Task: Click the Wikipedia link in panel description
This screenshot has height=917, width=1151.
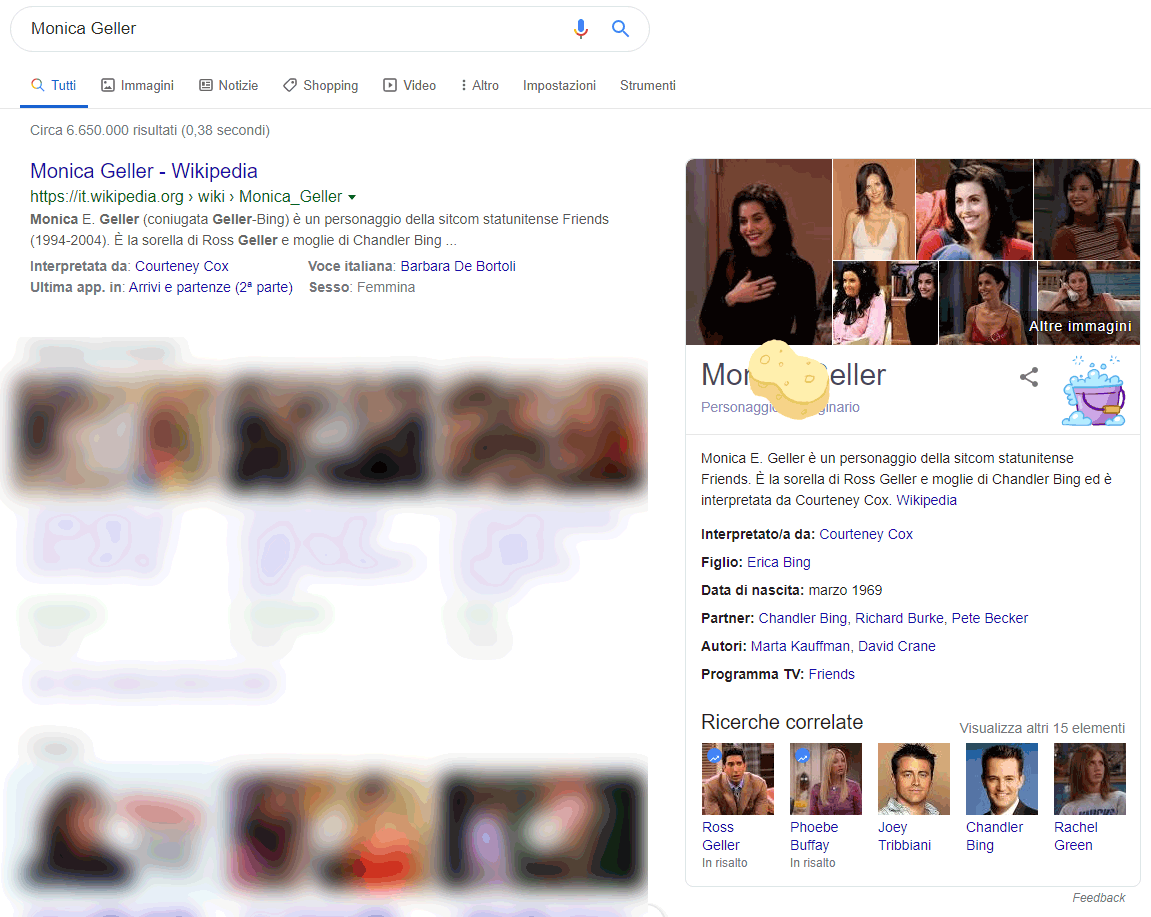Action: 926,500
